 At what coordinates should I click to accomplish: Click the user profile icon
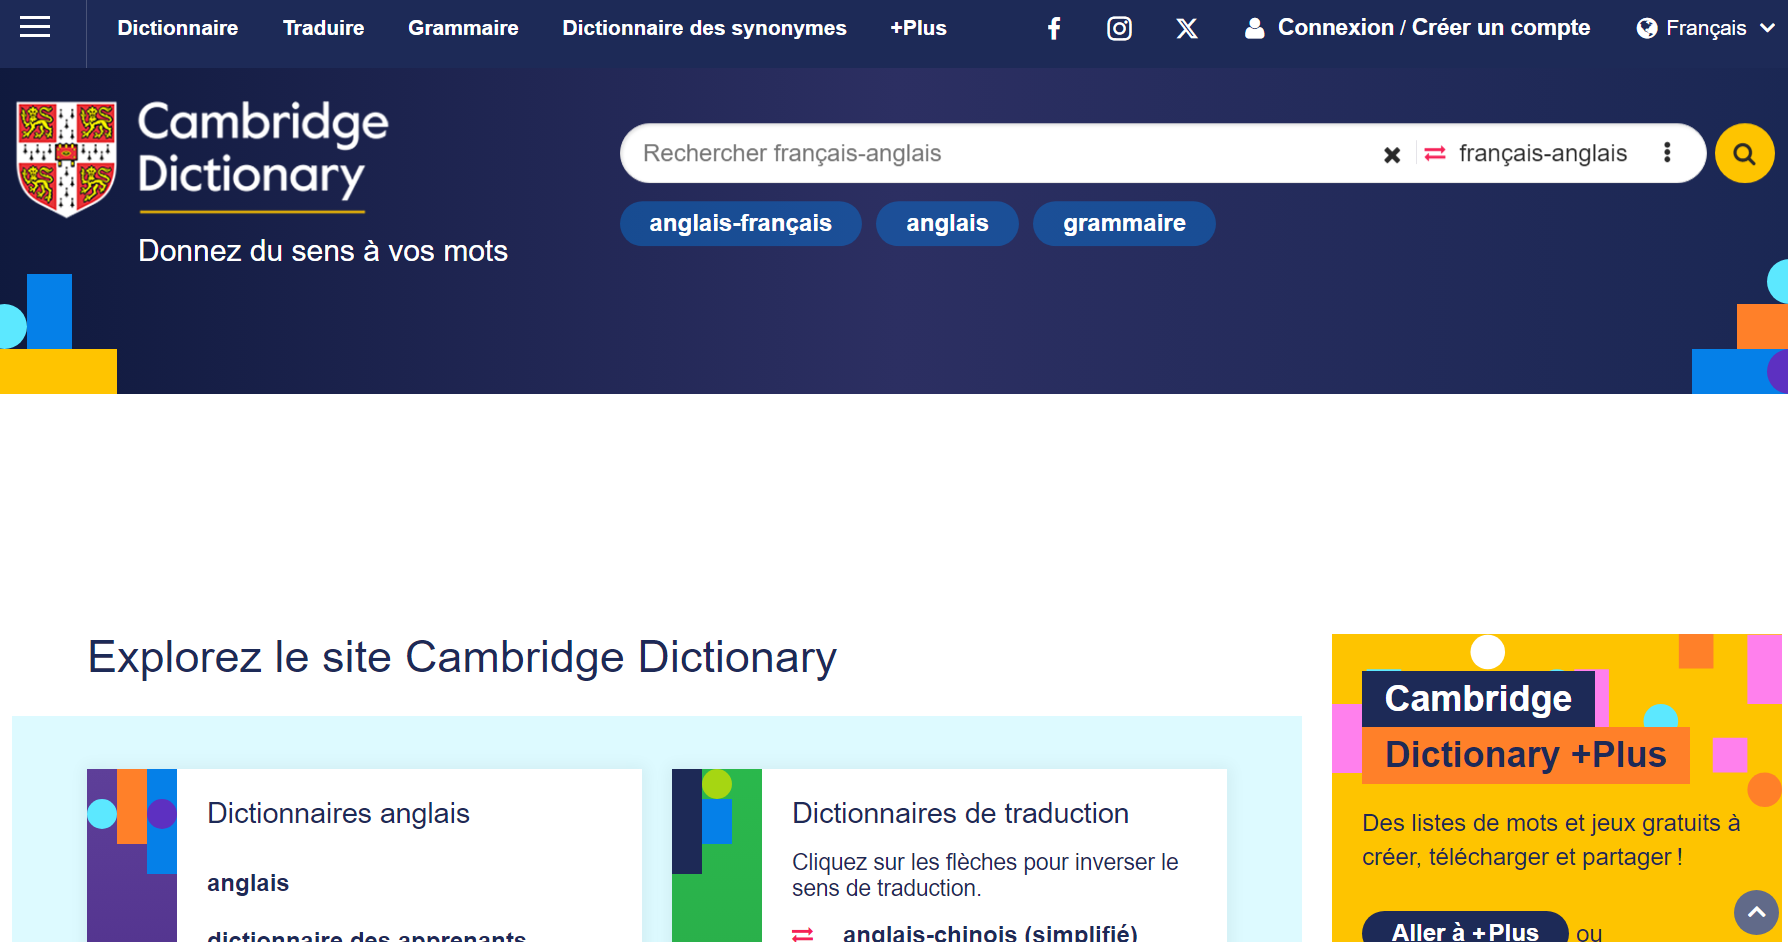(x=1254, y=28)
